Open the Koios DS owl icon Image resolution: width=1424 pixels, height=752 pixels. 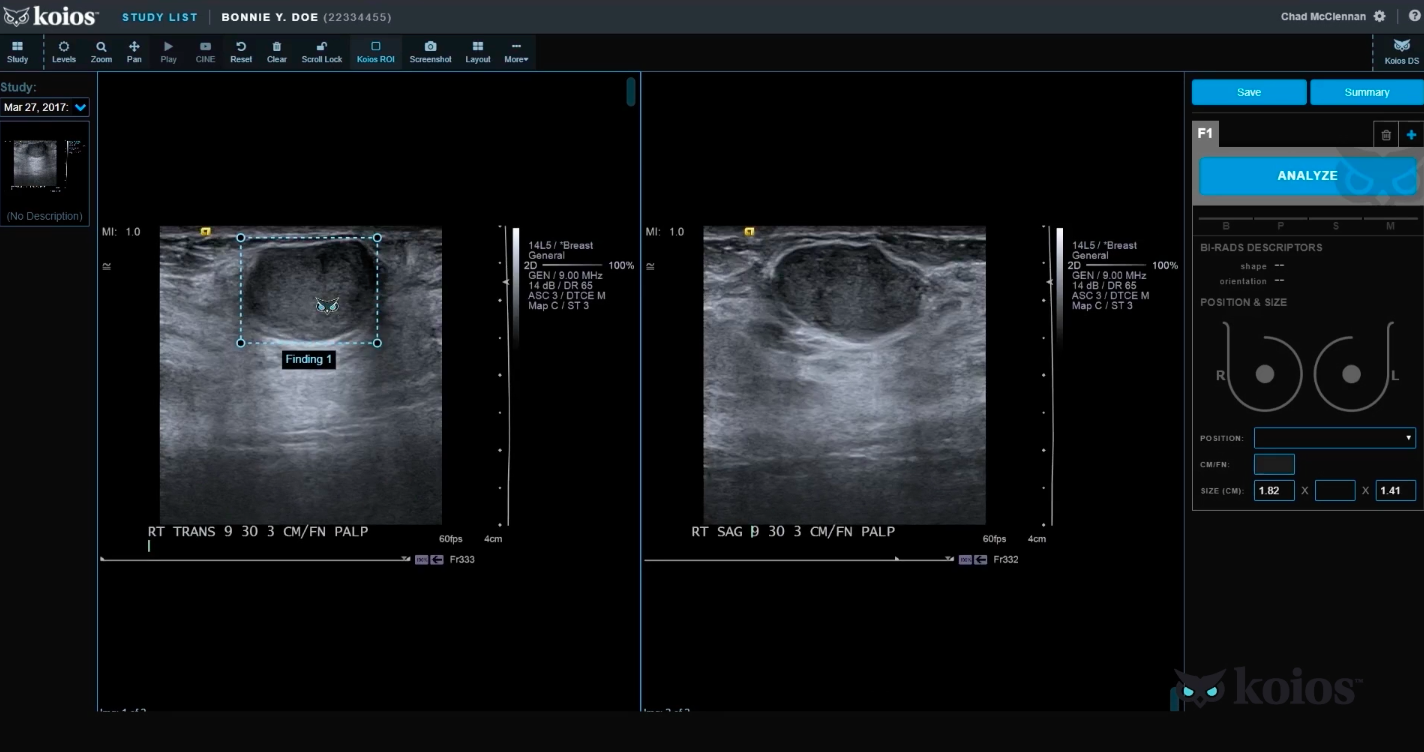pyautogui.click(x=1401, y=52)
